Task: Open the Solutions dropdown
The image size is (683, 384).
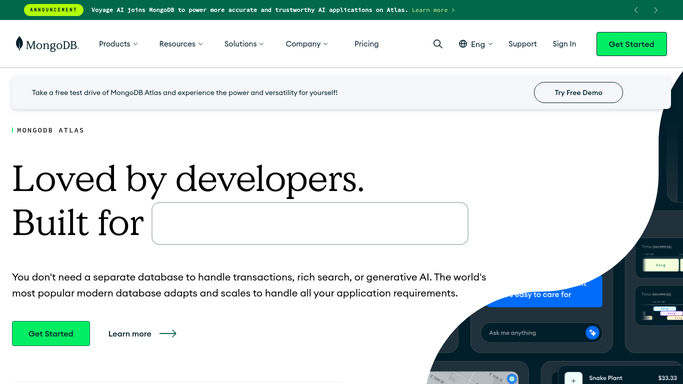Action: [244, 44]
